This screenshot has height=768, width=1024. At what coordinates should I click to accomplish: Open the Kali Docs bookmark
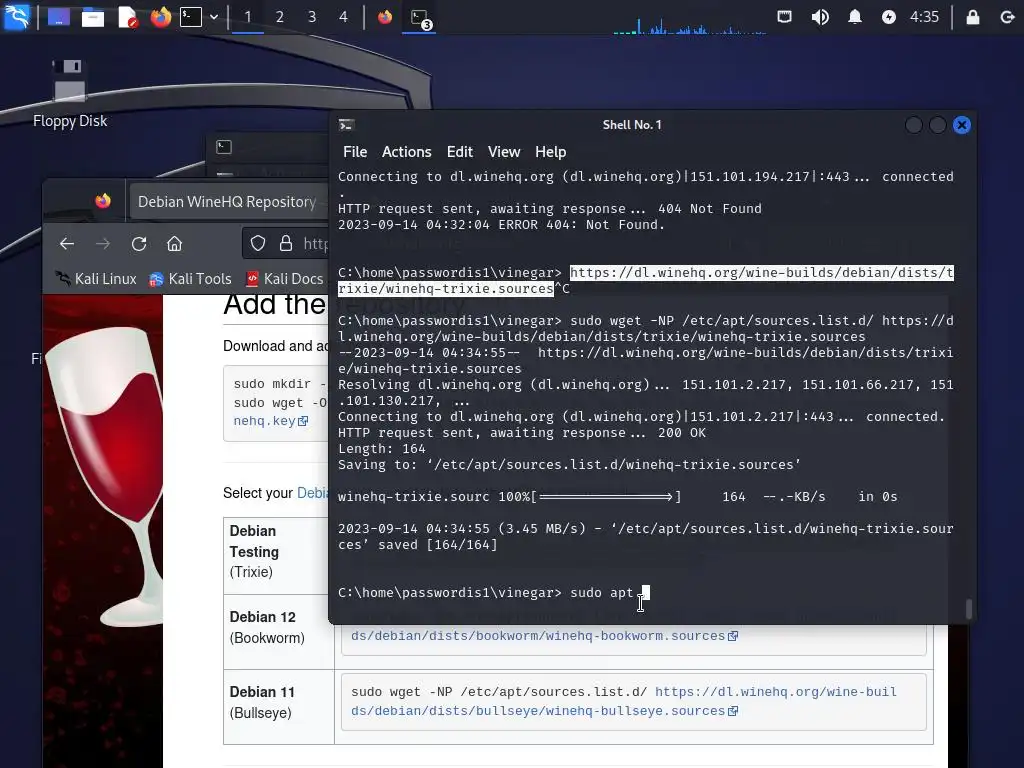pyautogui.click(x=285, y=279)
